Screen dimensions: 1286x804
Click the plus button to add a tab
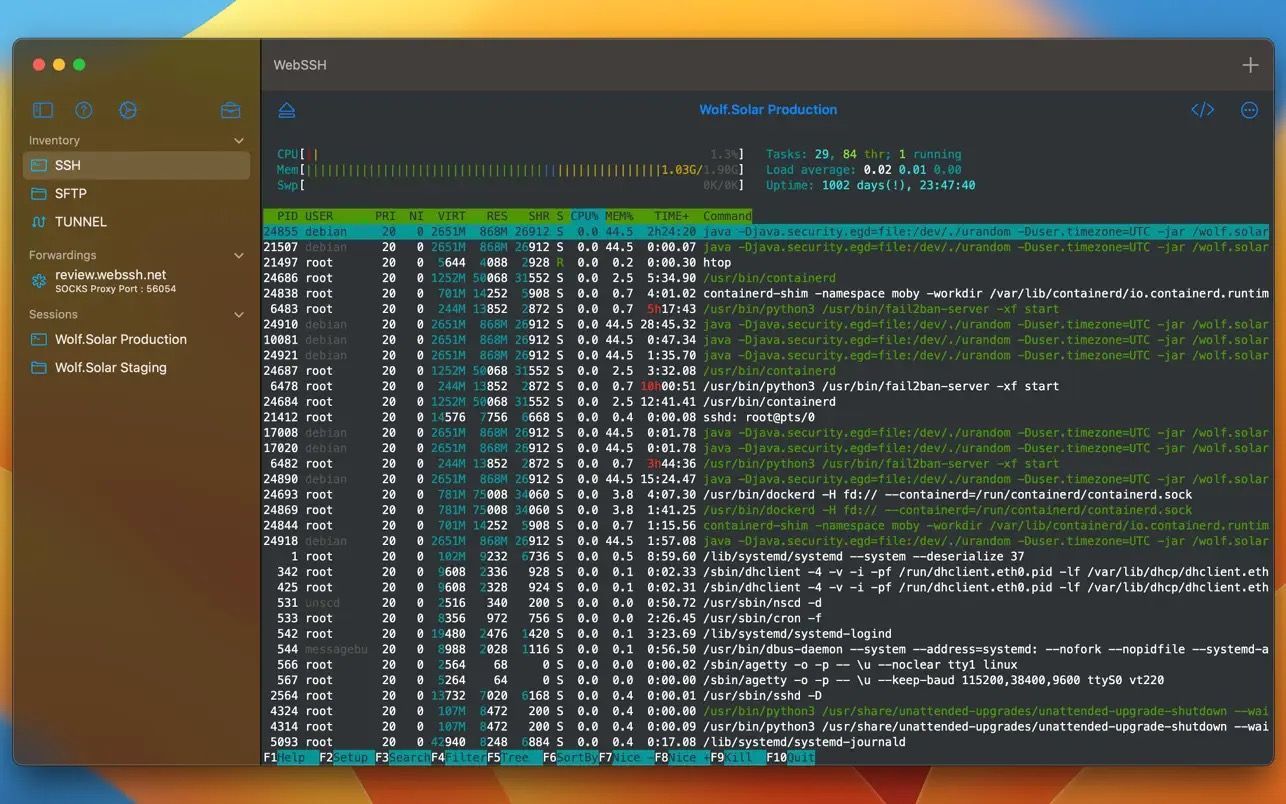click(1250, 65)
